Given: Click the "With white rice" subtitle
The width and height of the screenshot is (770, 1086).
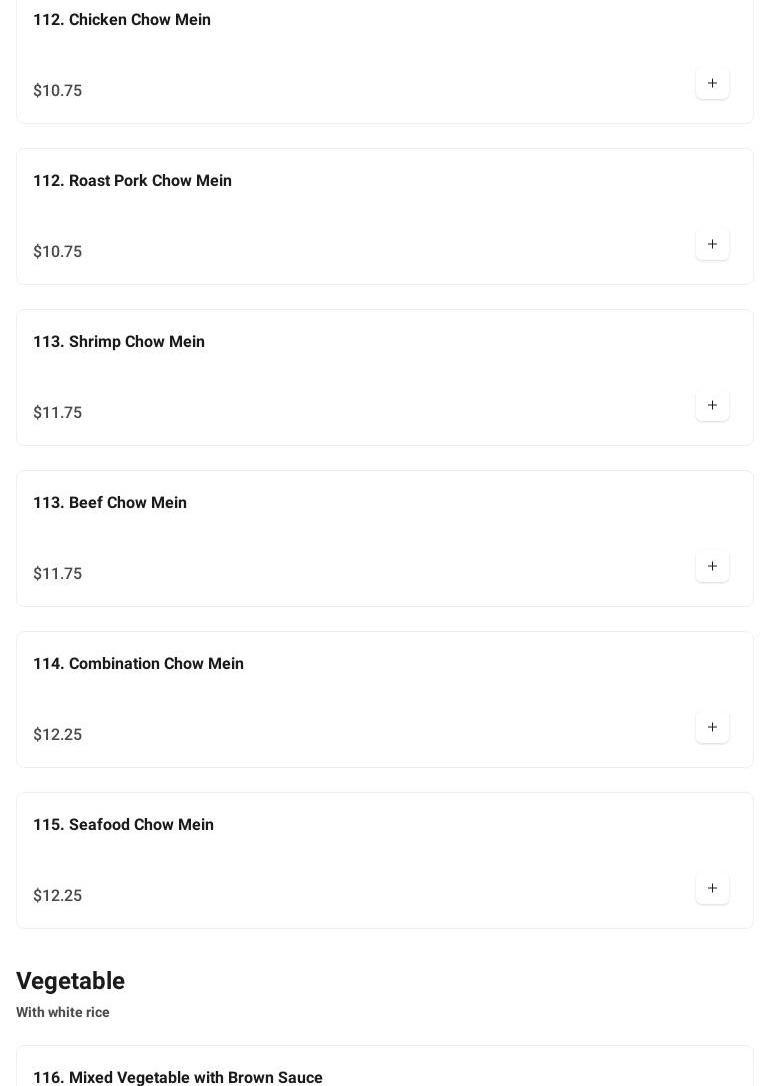Looking at the screenshot, I should pyautogui.click(x=63, y=1012).
